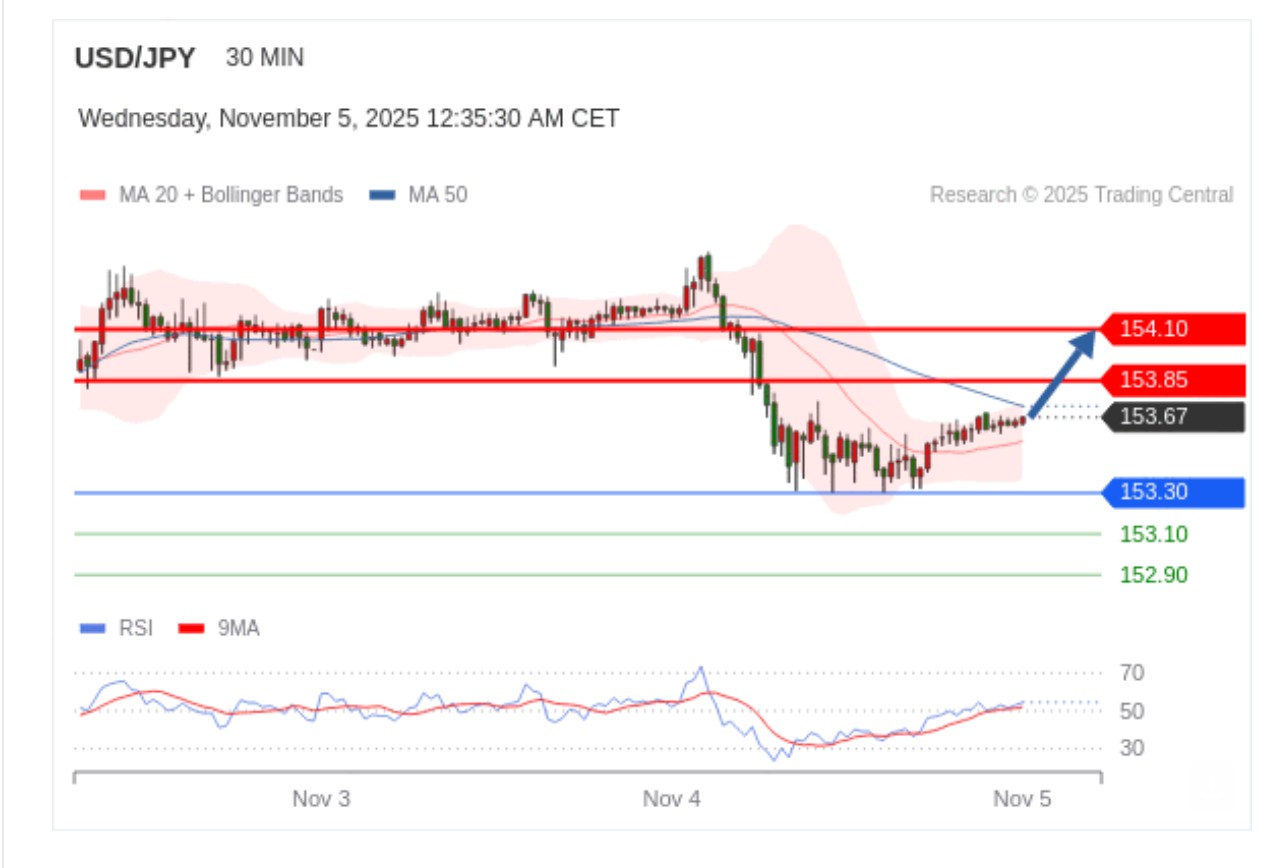Click the blue upward forecast arrow

pos(1062,373)
